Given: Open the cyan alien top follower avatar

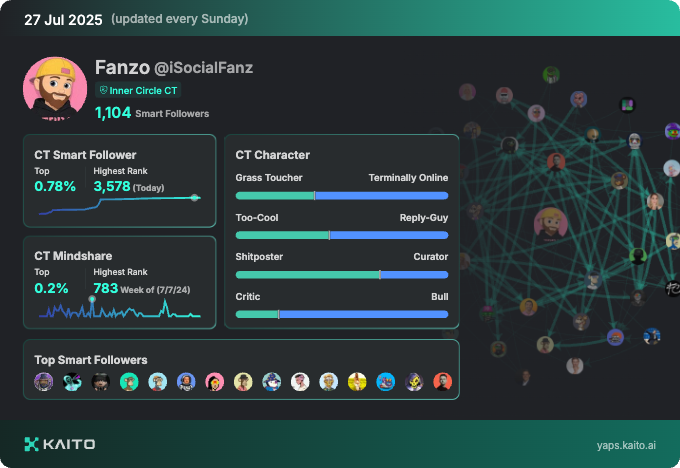Looking at the screenshot, I should tap(72, 382).
